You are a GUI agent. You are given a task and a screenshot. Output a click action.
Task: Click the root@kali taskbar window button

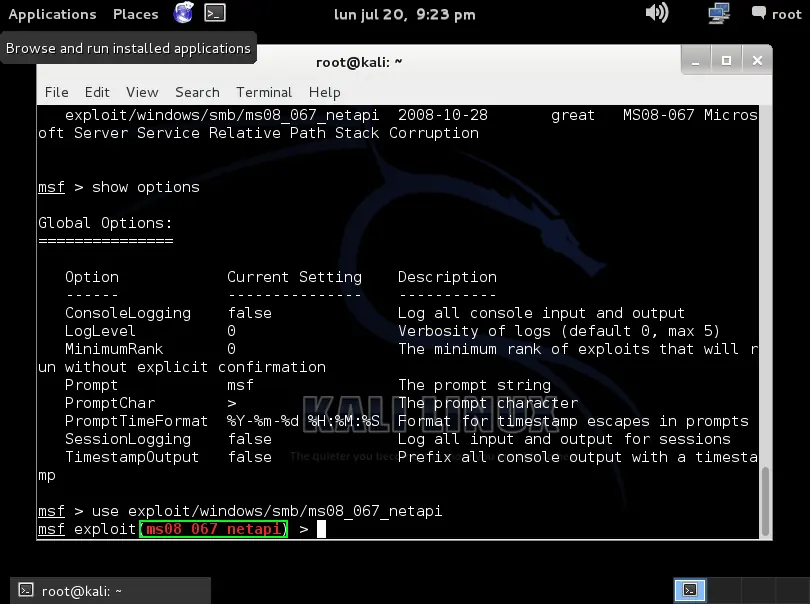pos(111,591)
